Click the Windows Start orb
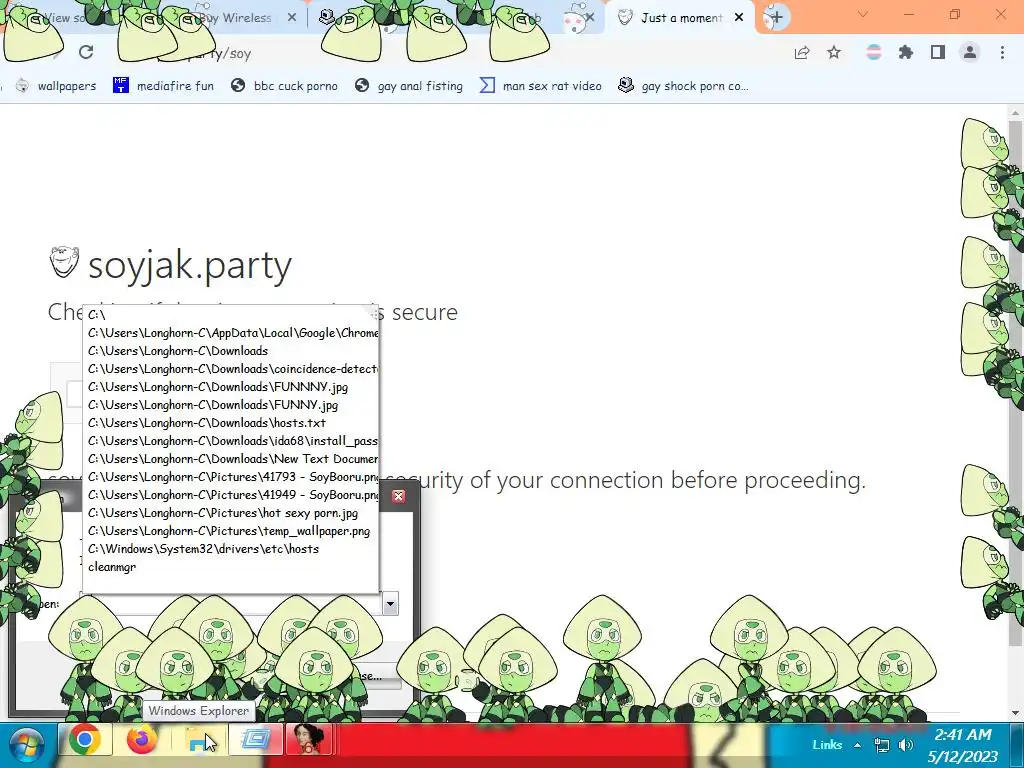Viewport: 1024px width, 768px height. tap(27, 745)
